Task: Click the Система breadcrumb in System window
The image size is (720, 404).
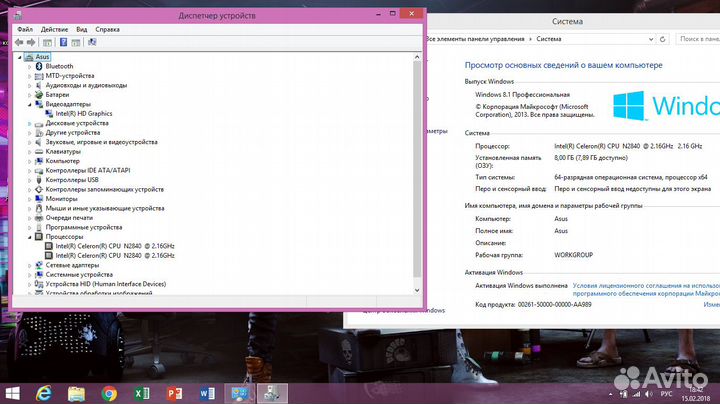Action: [x=549, y=39]
